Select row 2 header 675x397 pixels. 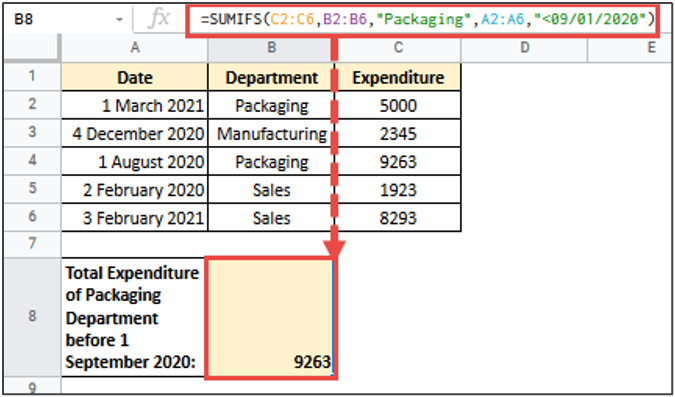[x=32, y=105]
